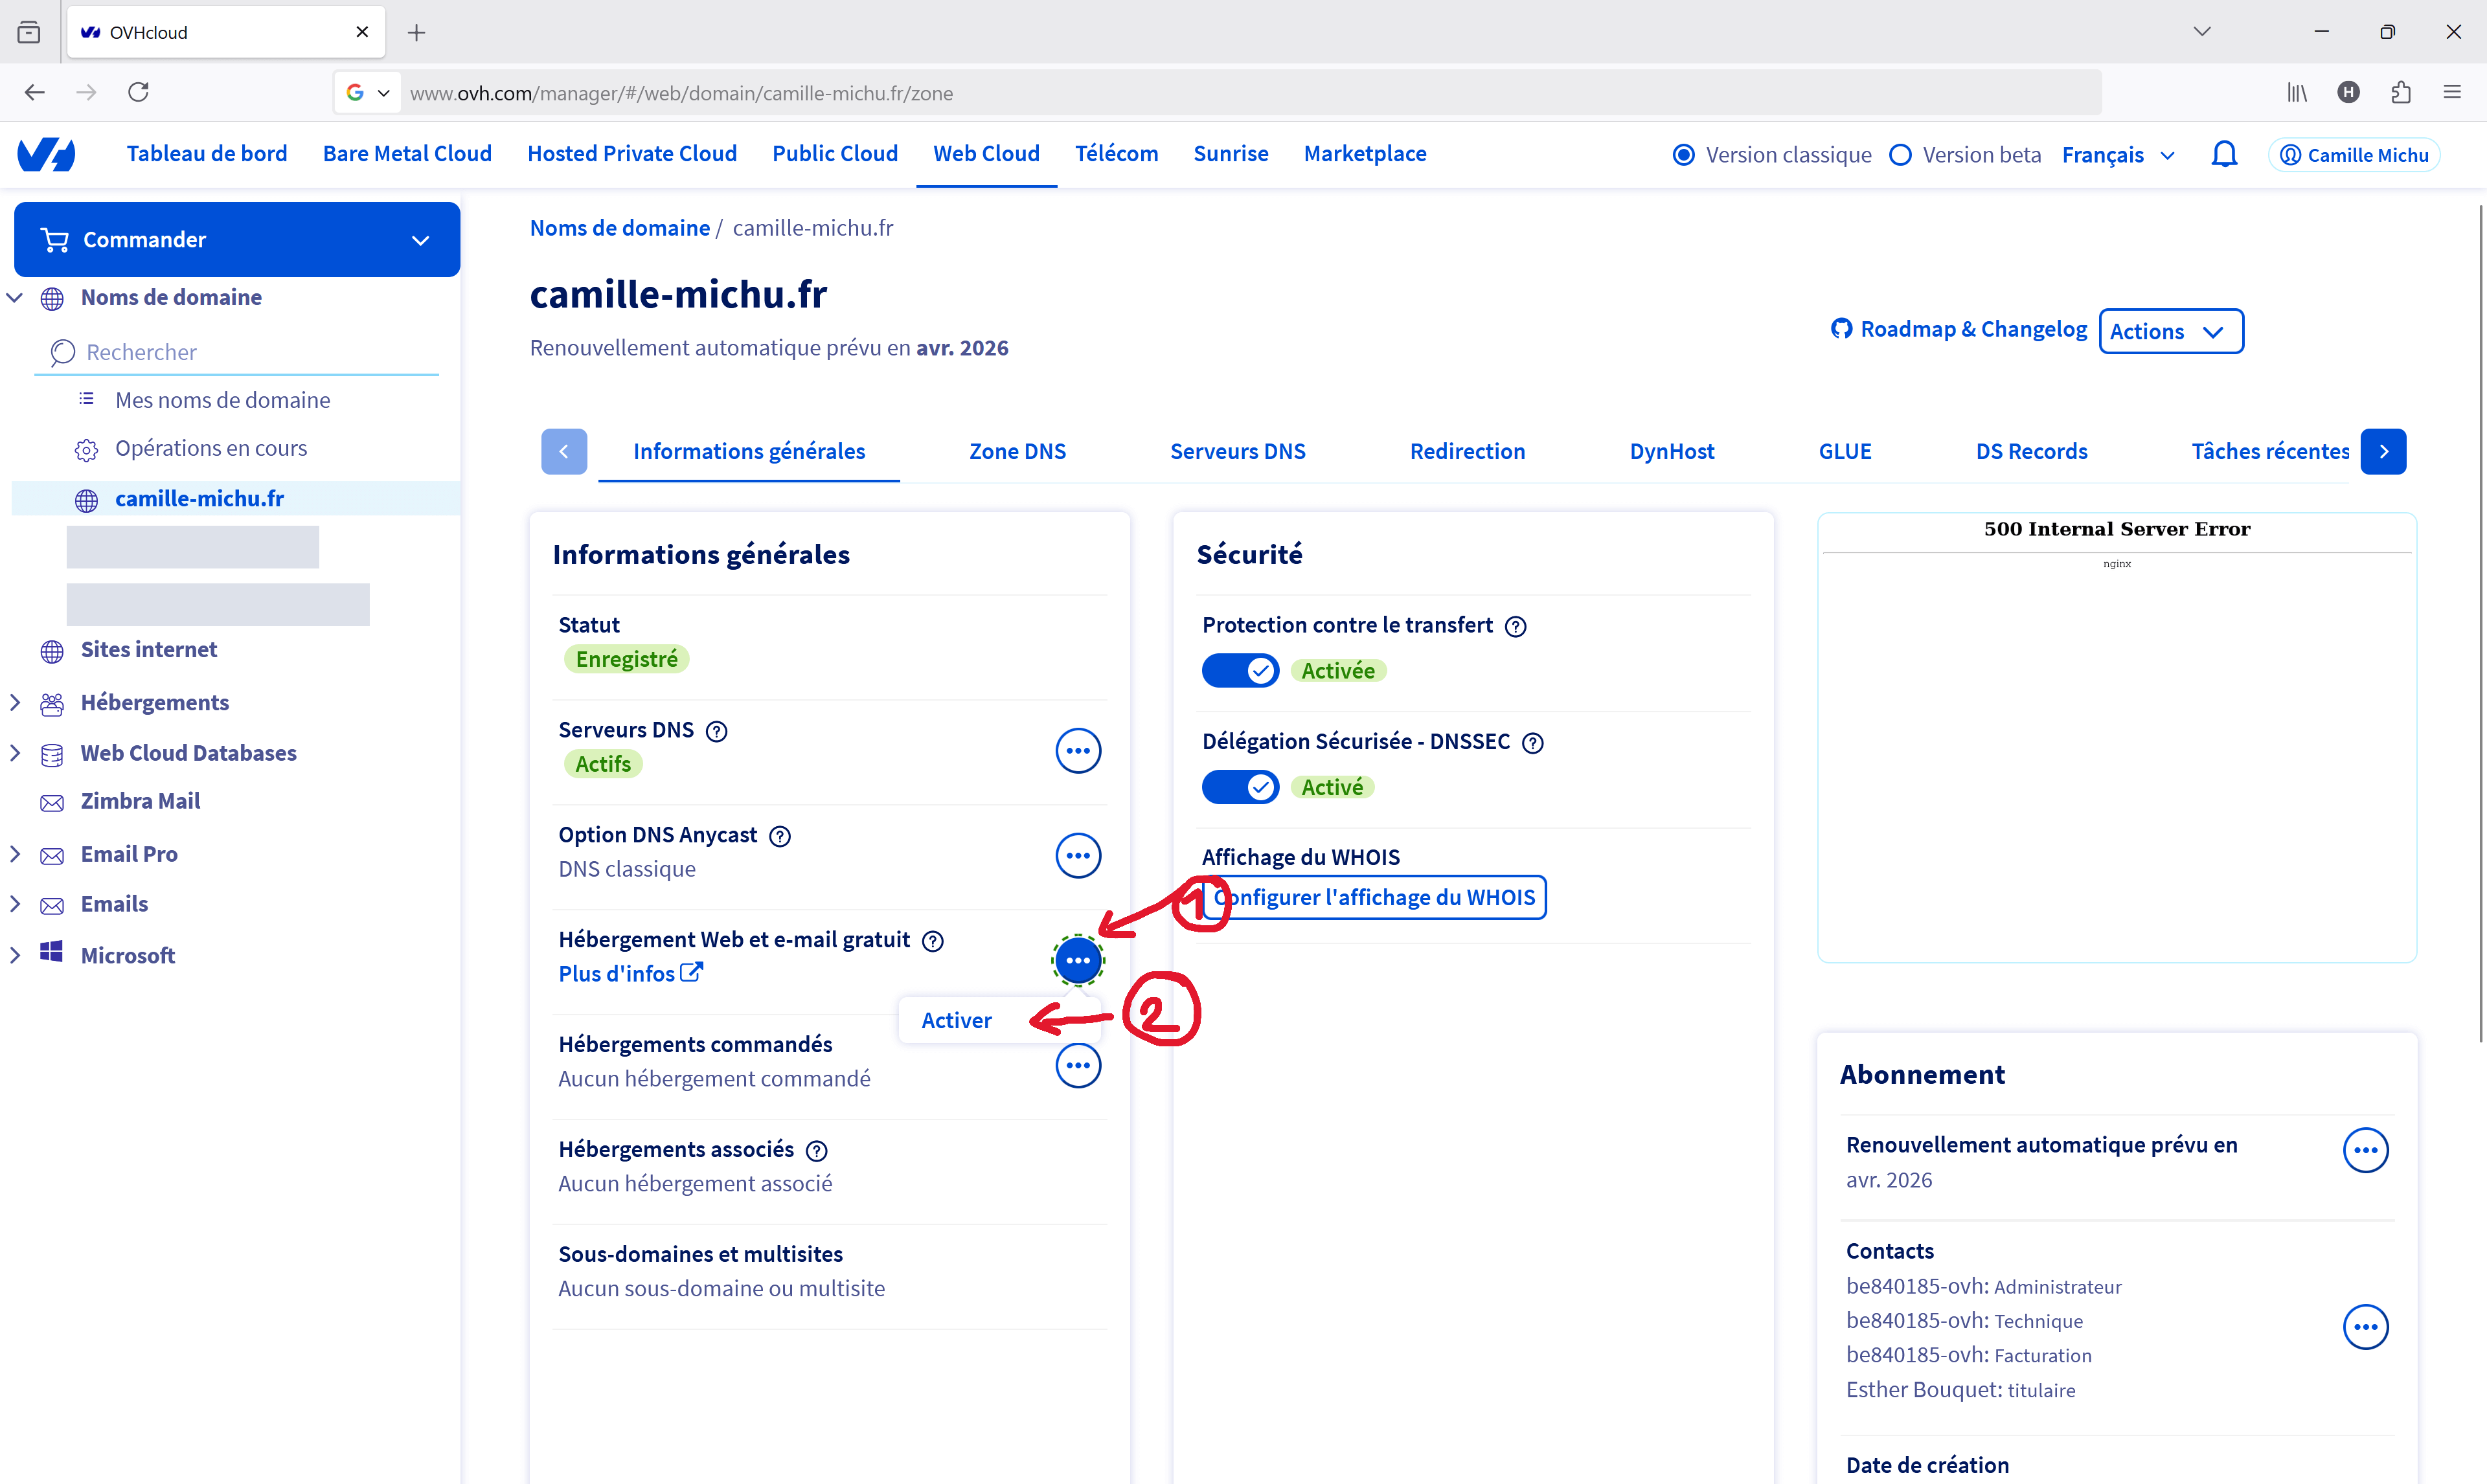Select Version beta radio button
2487x1484 pixels.
(1901, 155)
